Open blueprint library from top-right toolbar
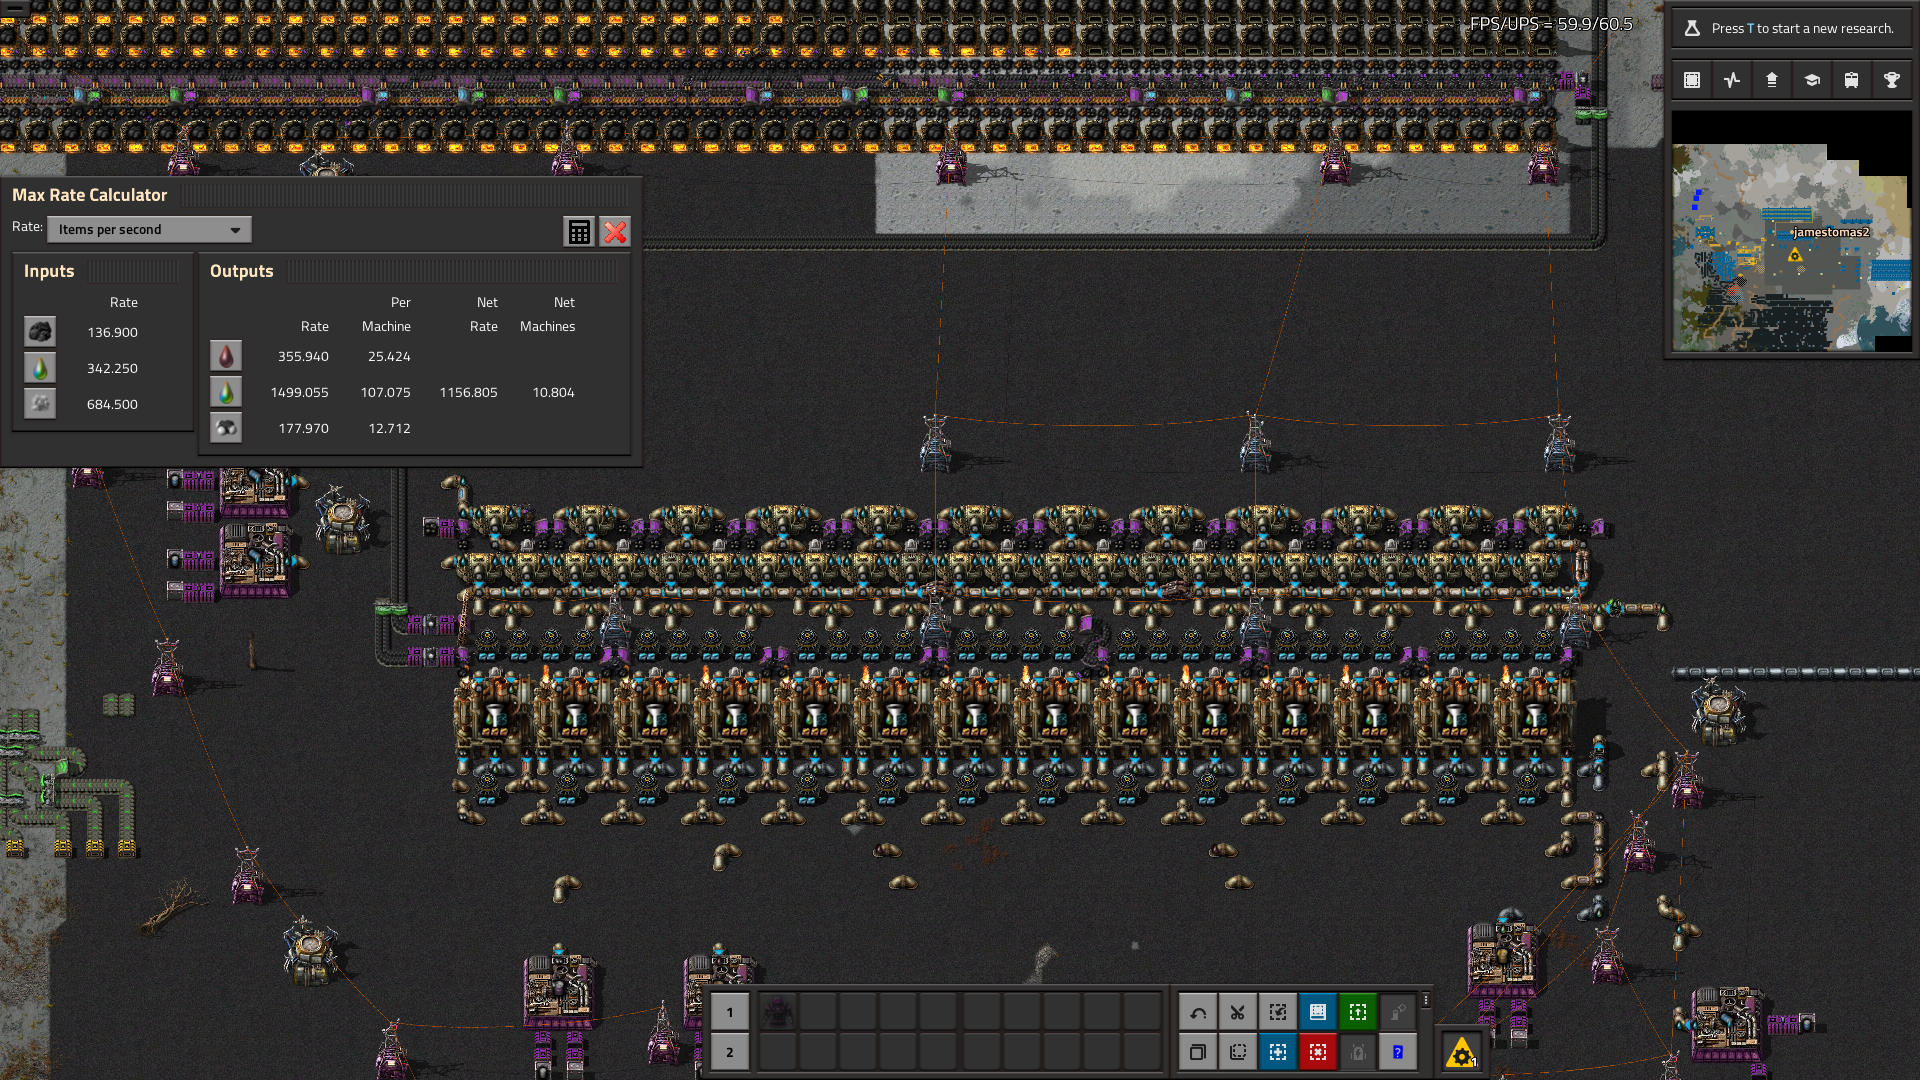 1692,80
